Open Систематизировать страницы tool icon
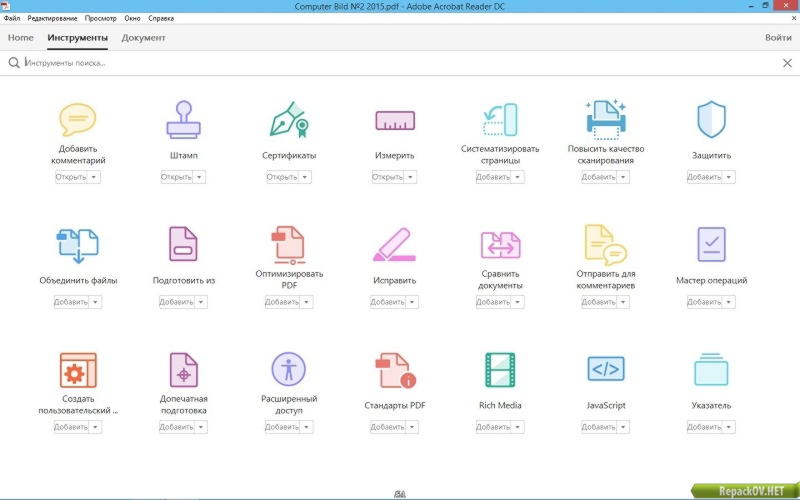The image size is (800, 500). (x=500, y=120)
